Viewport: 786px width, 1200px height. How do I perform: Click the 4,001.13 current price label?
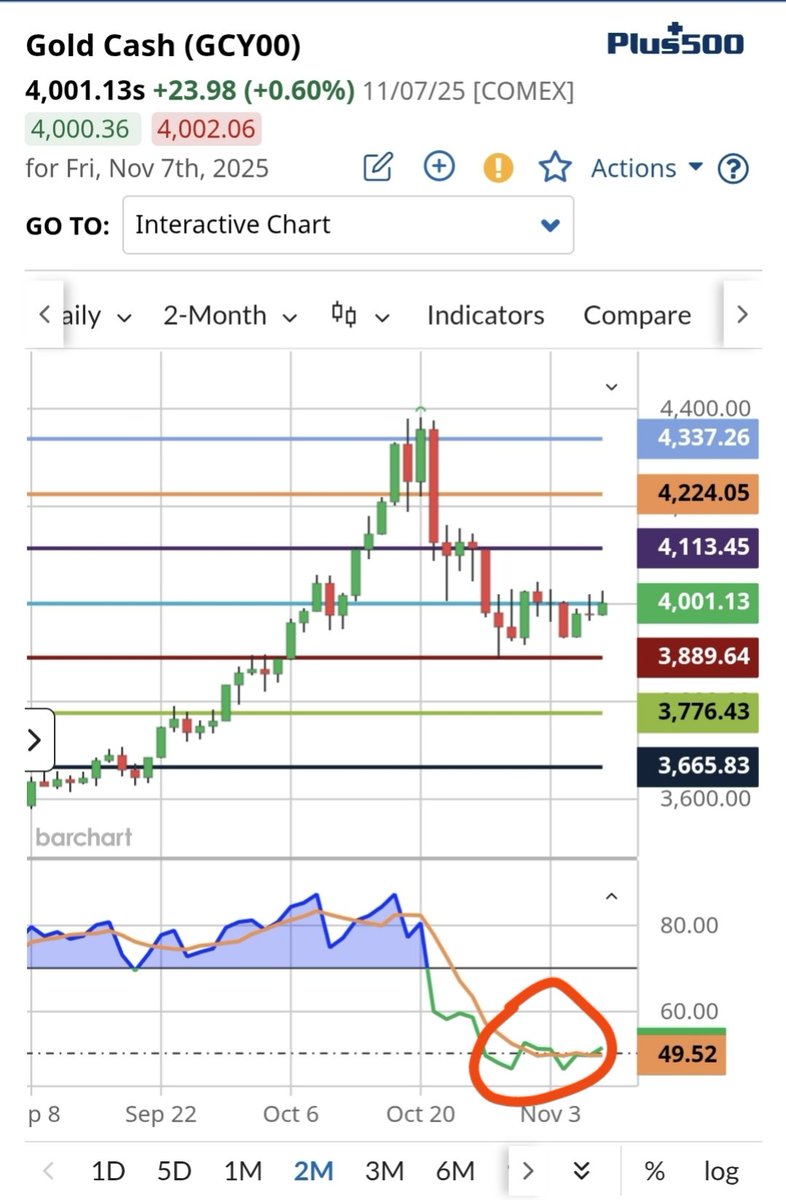pyautogui.click(x=697, y=603)
